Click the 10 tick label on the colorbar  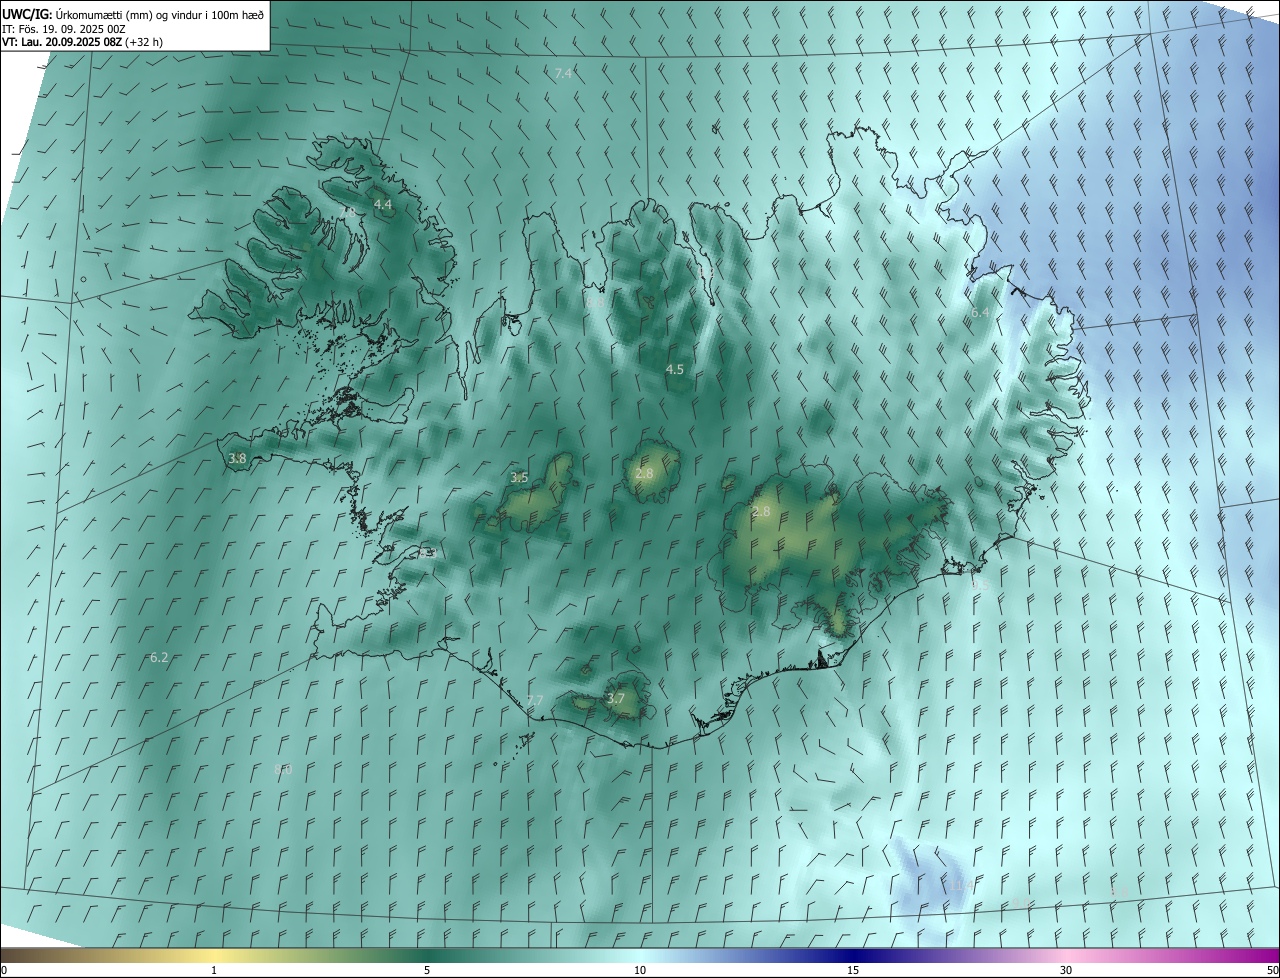click(x=640, y=970)
